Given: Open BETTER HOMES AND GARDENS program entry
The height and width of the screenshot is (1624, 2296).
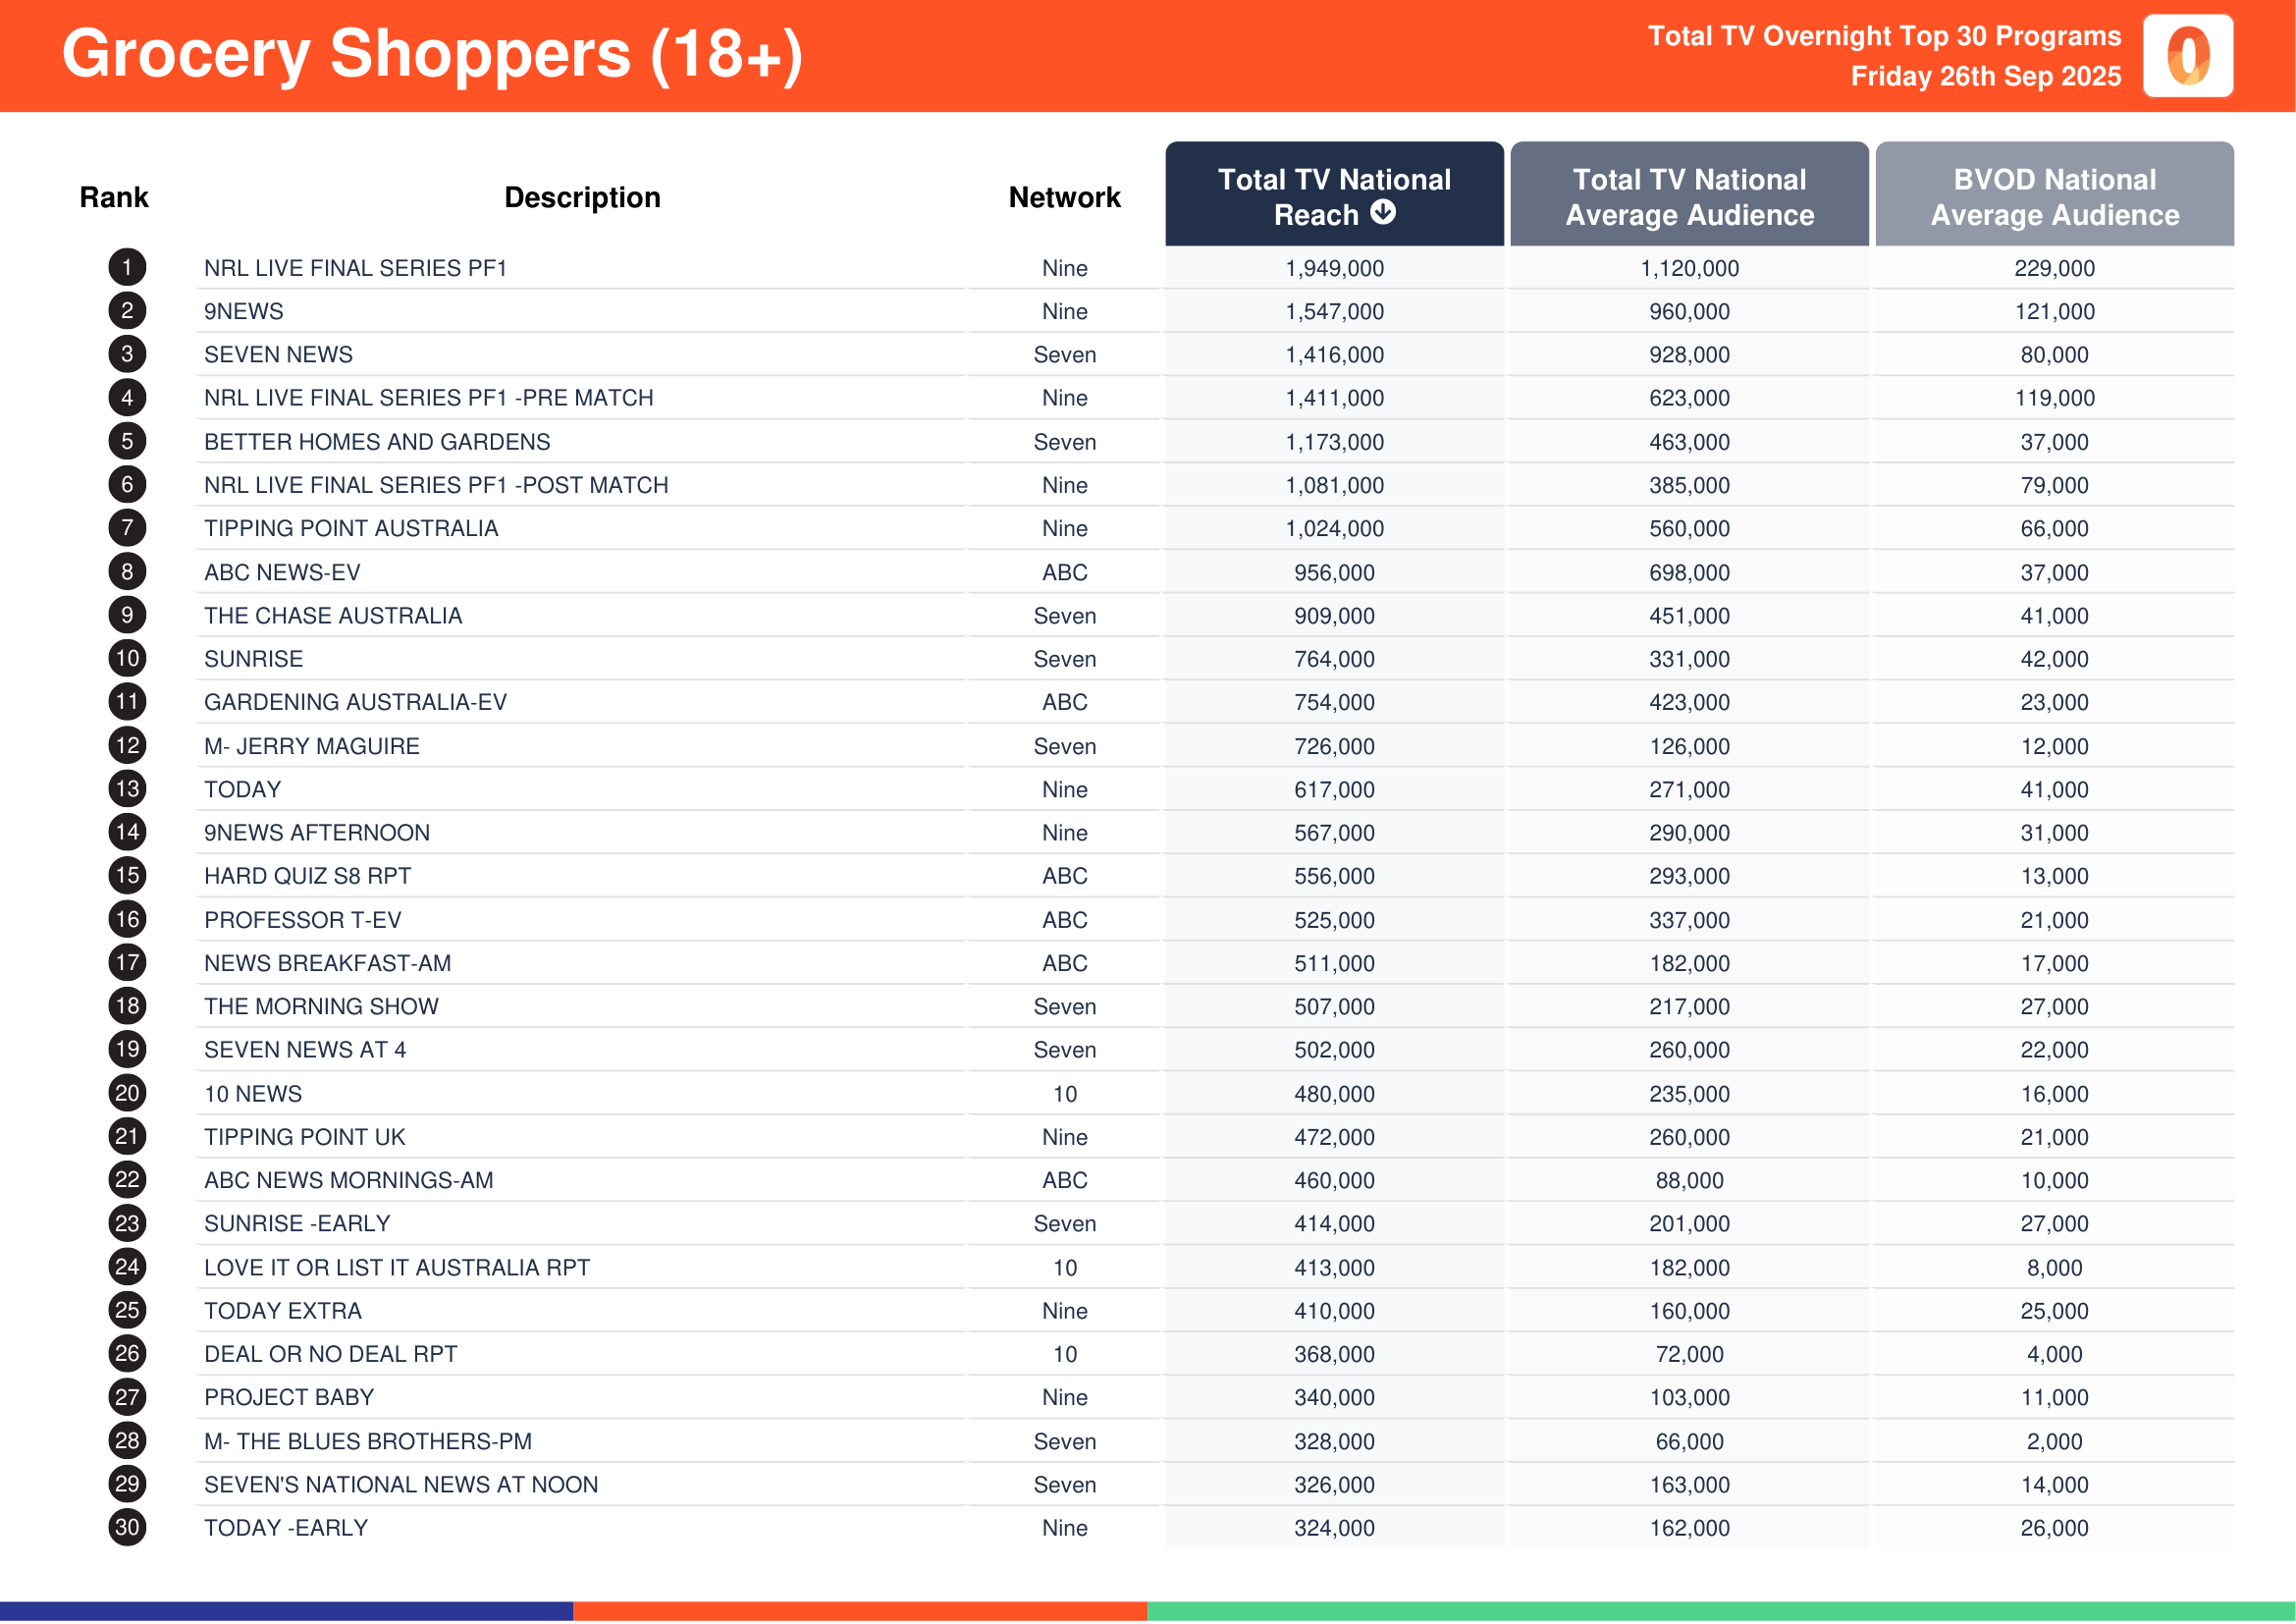Looking at the screenshot, I should tap(377, 442).
